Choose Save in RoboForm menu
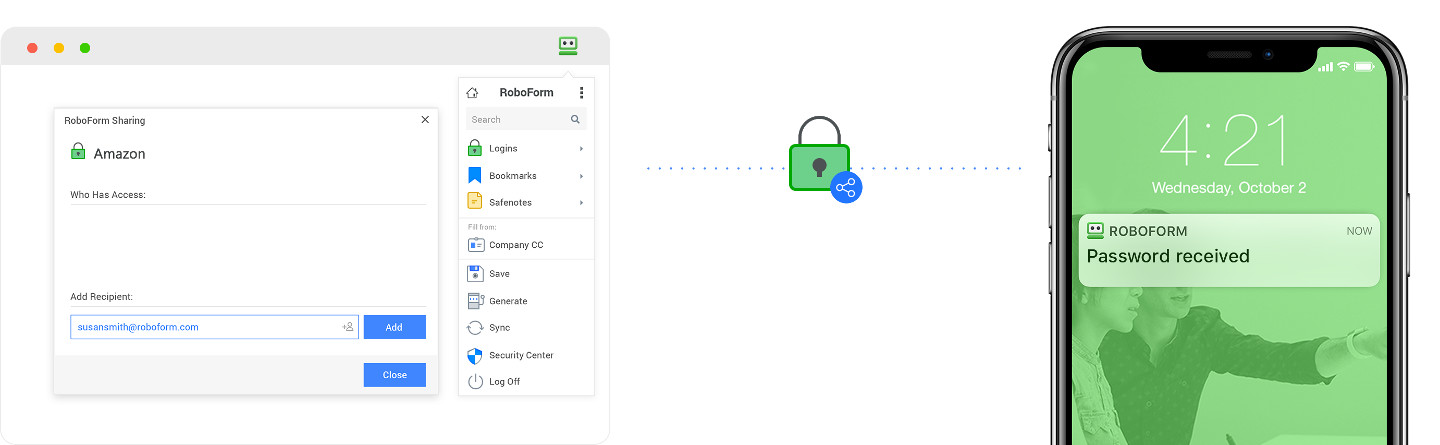This screenshot has height=445, width=1440. (526, 274)
